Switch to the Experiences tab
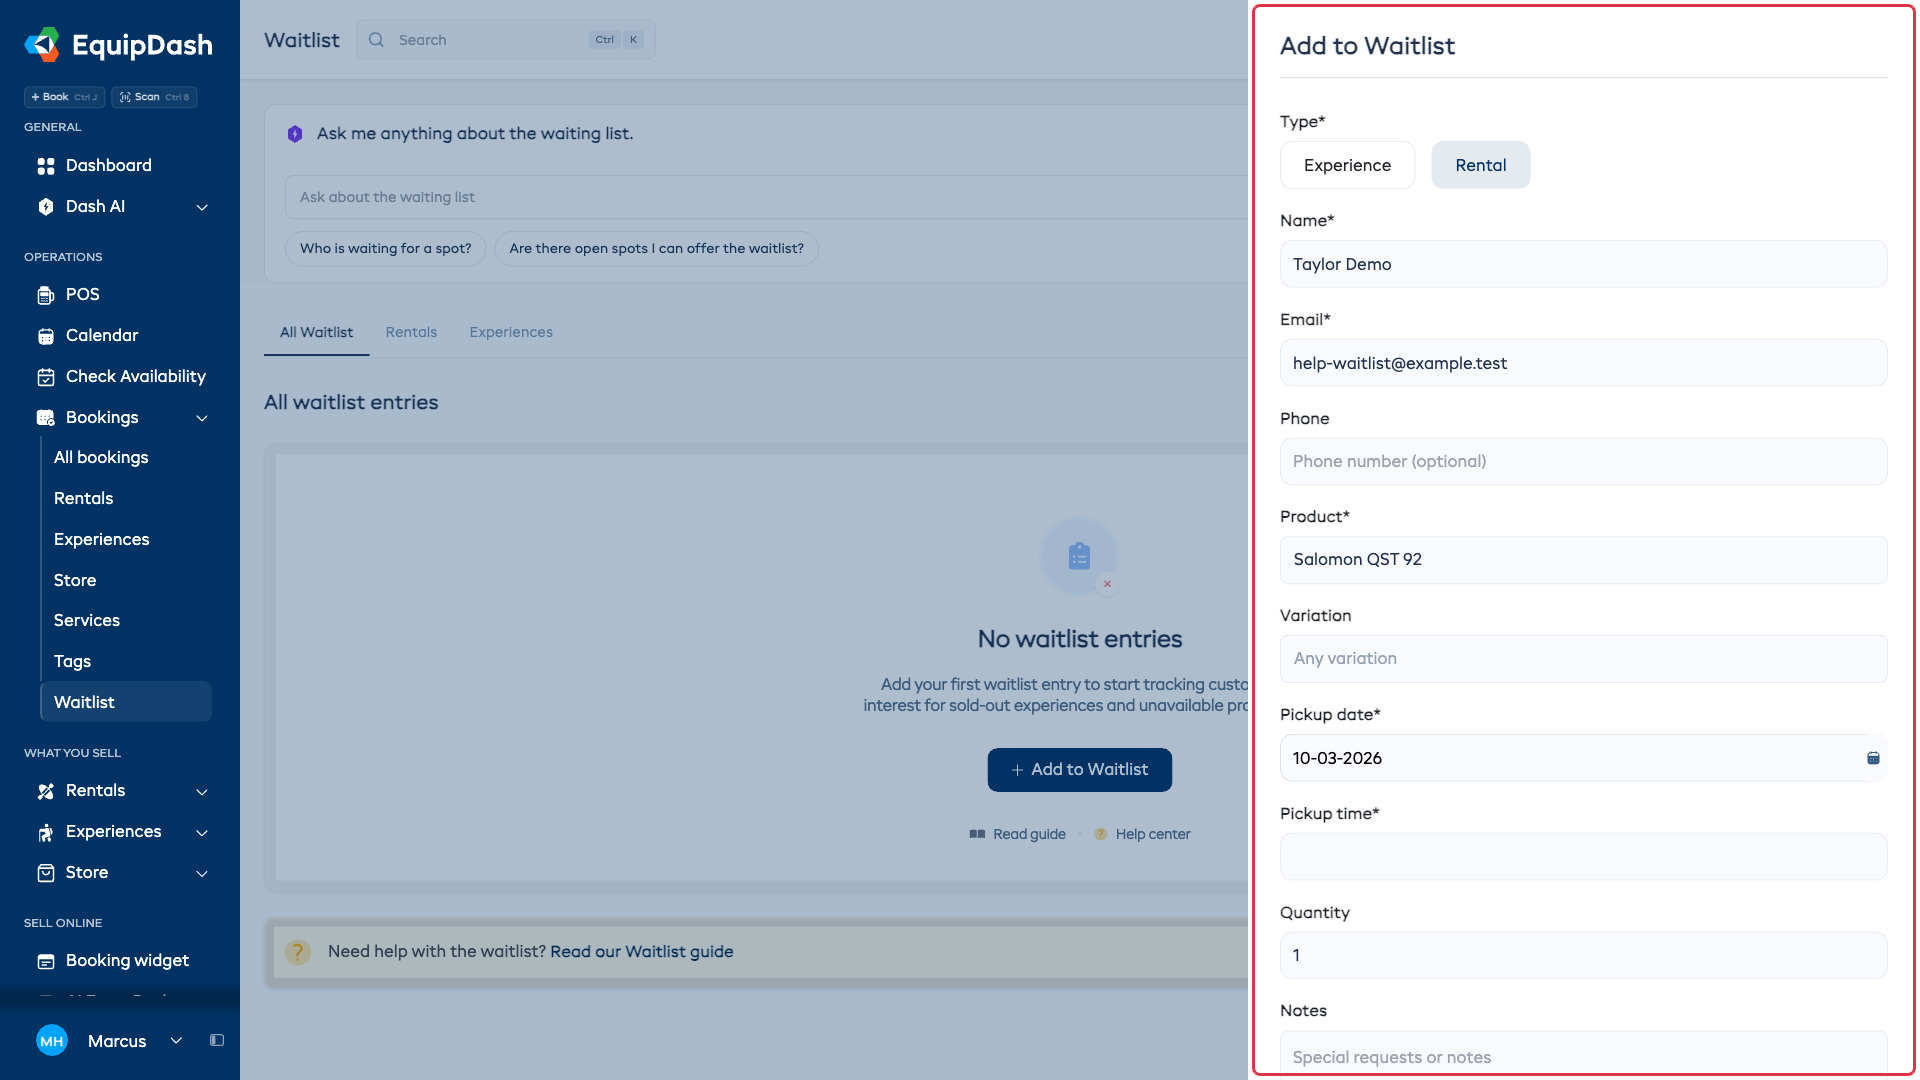 [511, 332]
